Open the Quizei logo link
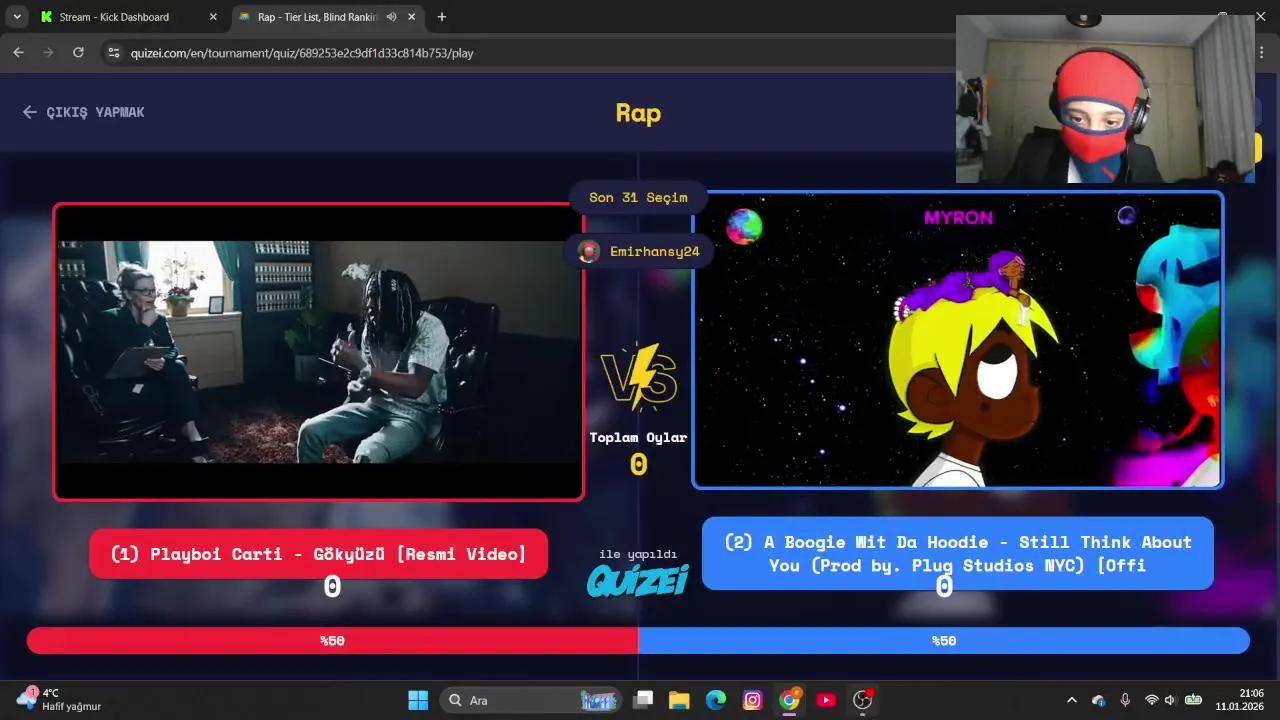This screenshot has height=720, width=1280. click(637, 580)
